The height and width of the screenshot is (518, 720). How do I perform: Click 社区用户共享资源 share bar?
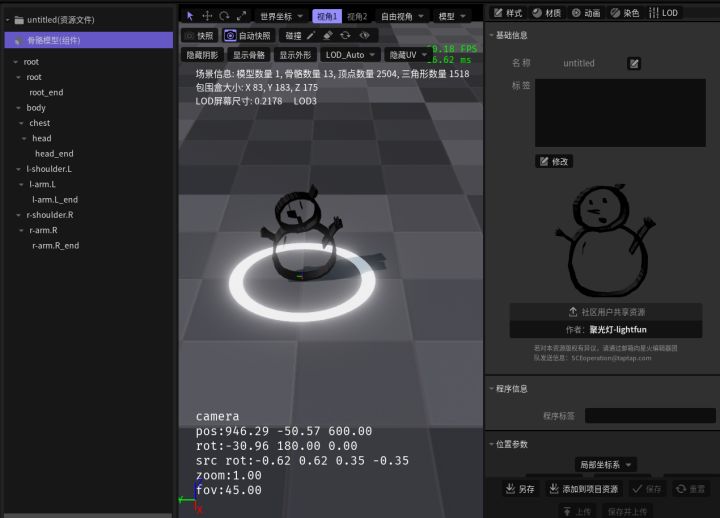[x=606, y=312]
